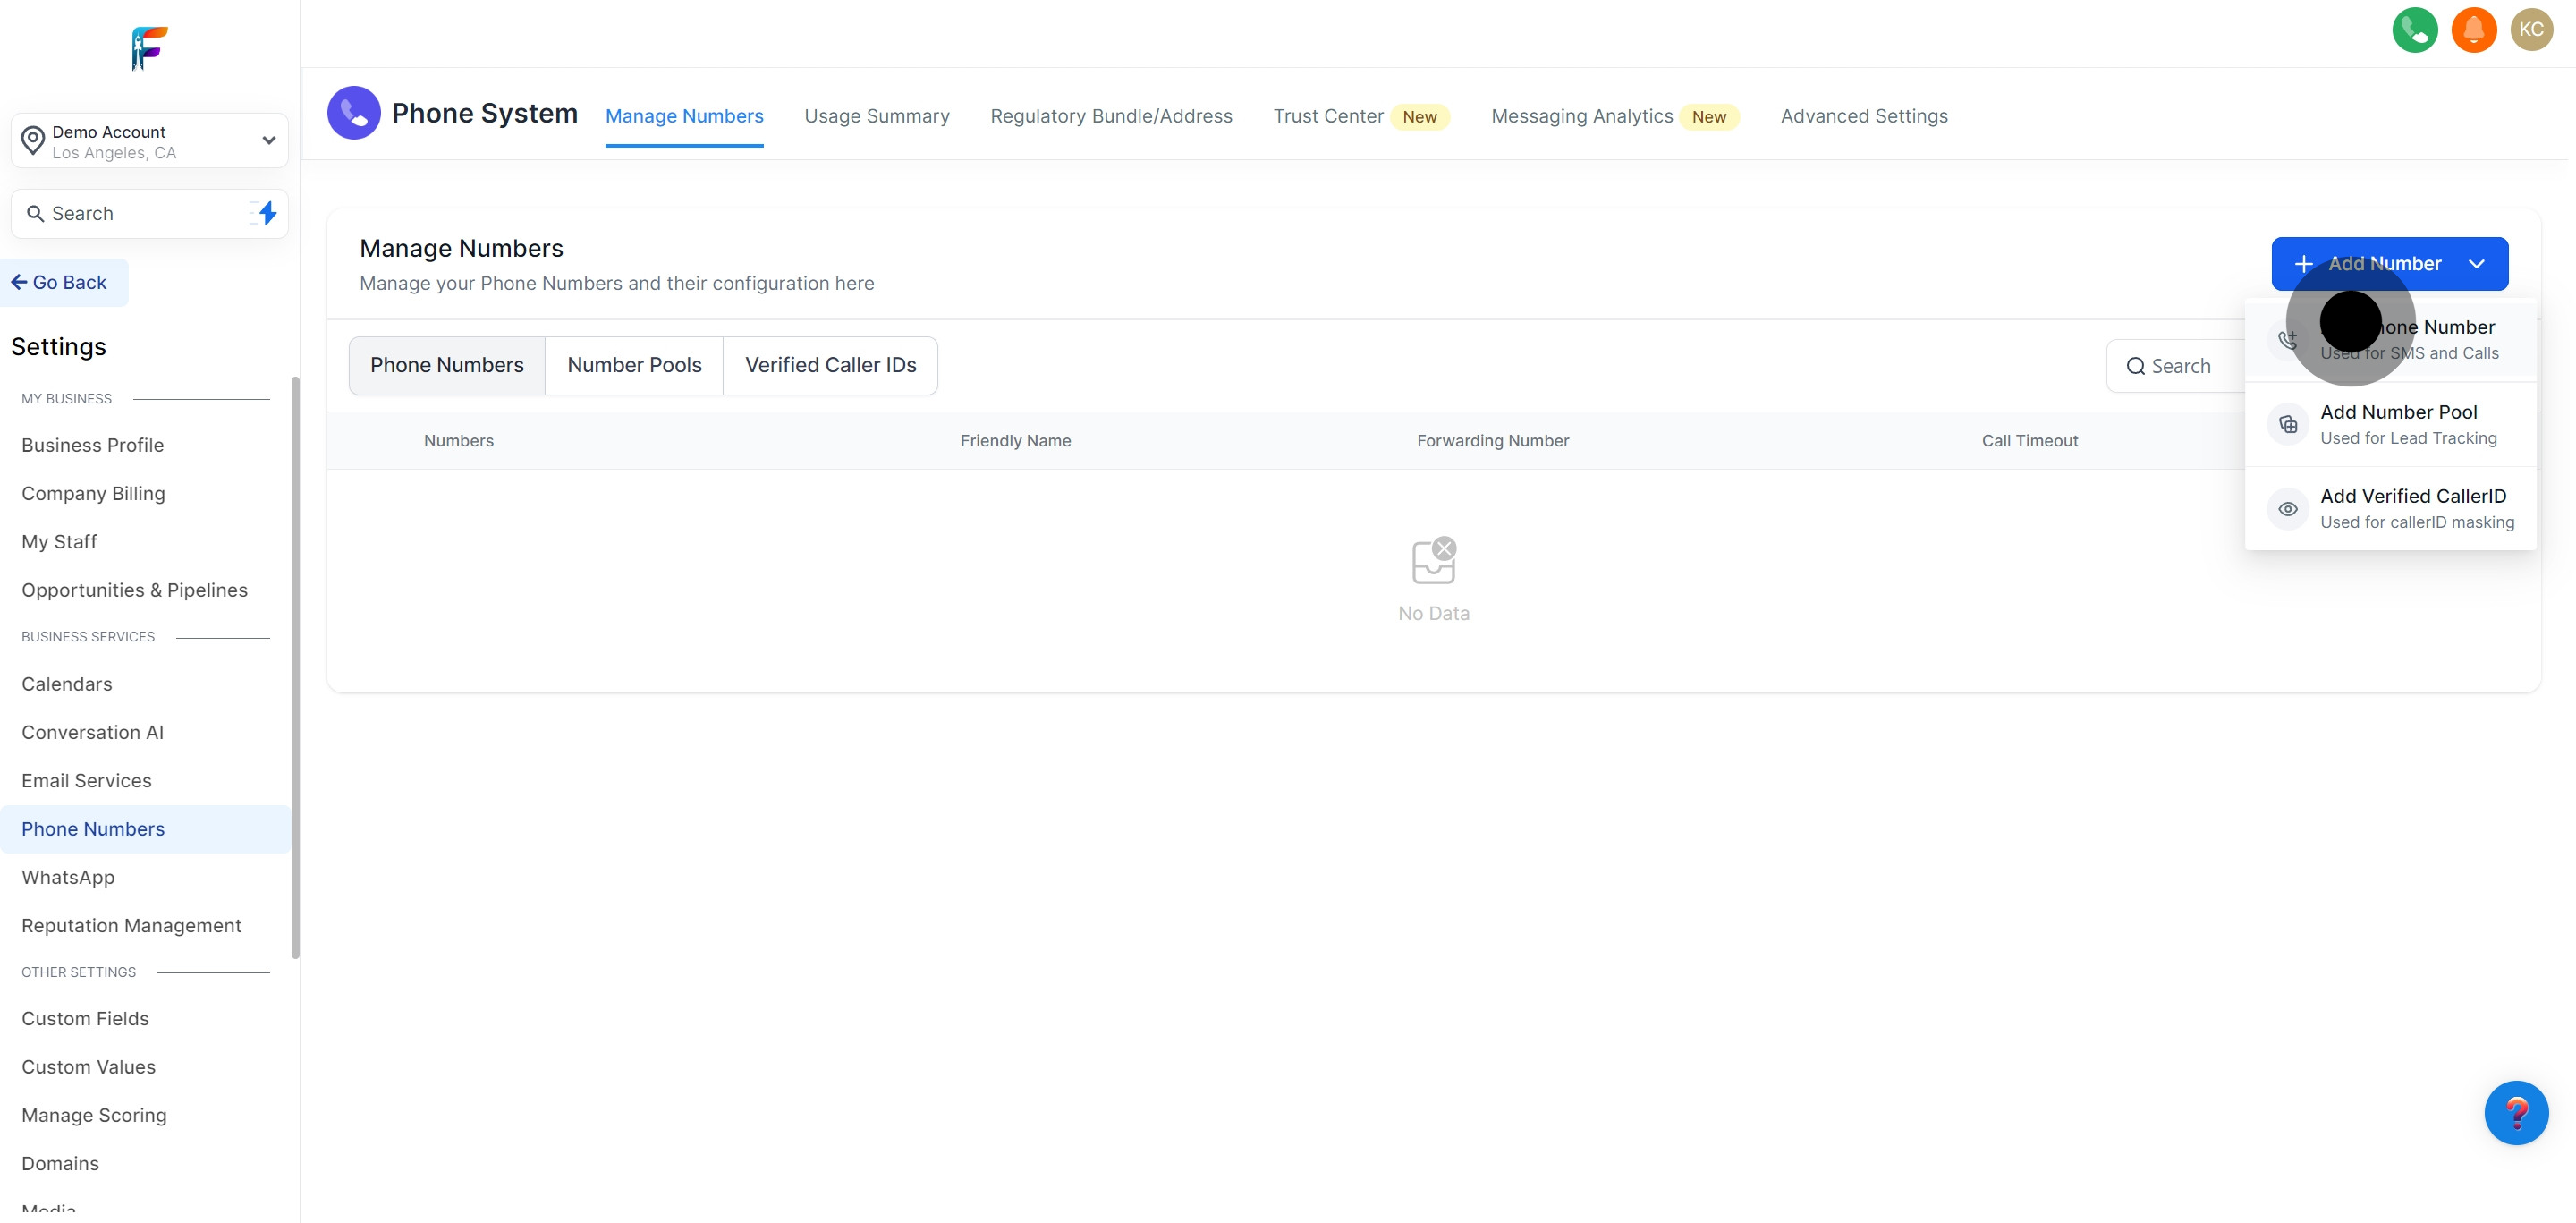Viewport: 2576px width, 1223px height.
Task: Click the blue help question-mark button
Action: tap(2516, 1112)
